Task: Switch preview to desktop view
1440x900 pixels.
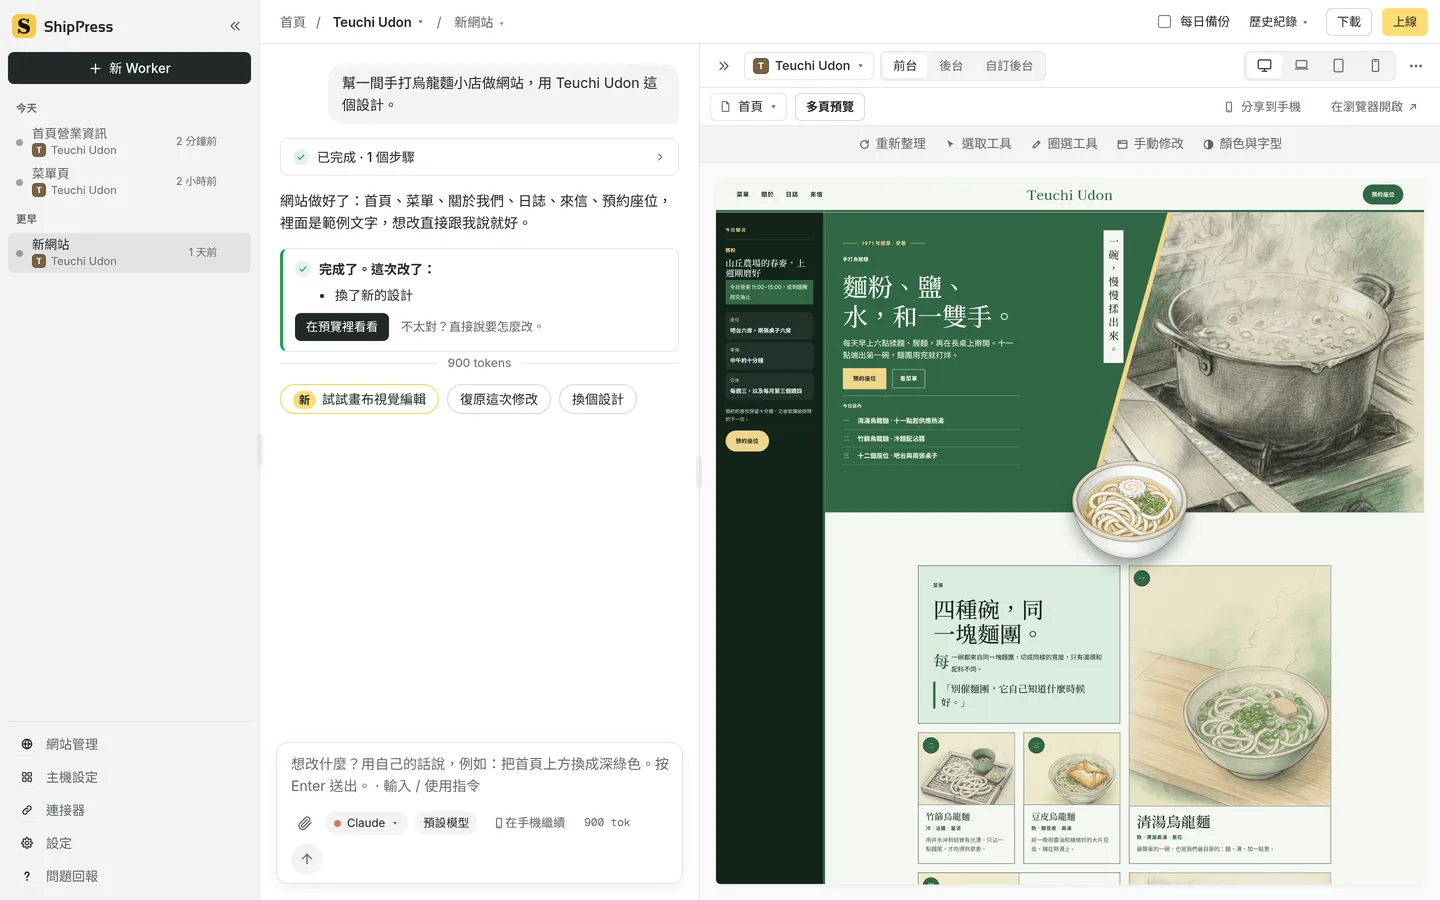Action: pos(1264,66)
